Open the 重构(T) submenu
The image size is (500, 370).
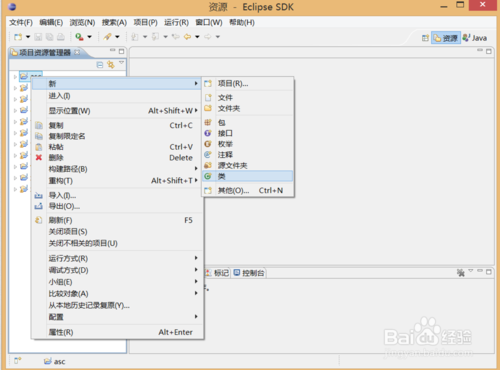[x=117, y=181]
